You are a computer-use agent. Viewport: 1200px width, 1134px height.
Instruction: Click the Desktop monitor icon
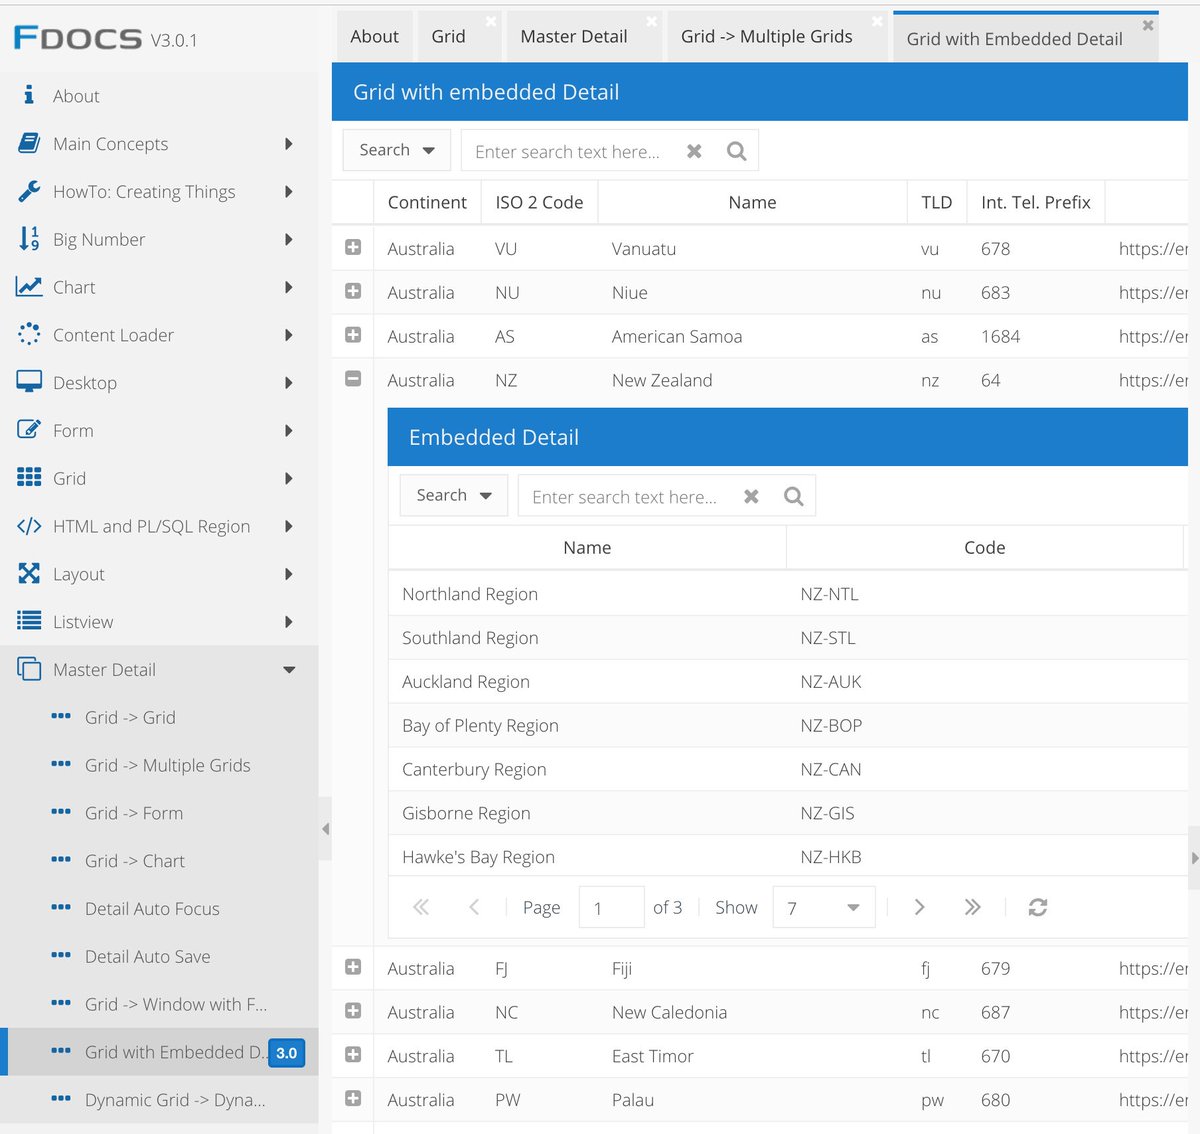(x=29, y=382)
